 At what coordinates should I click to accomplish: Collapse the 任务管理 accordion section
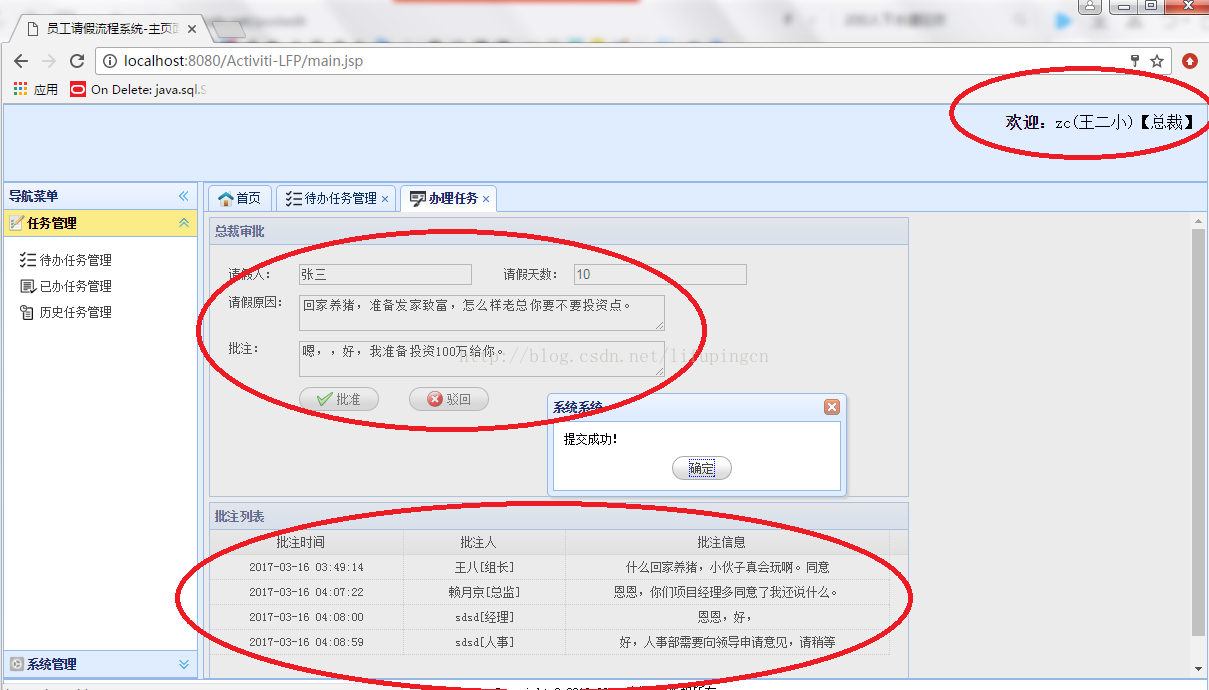pos(183,223)
